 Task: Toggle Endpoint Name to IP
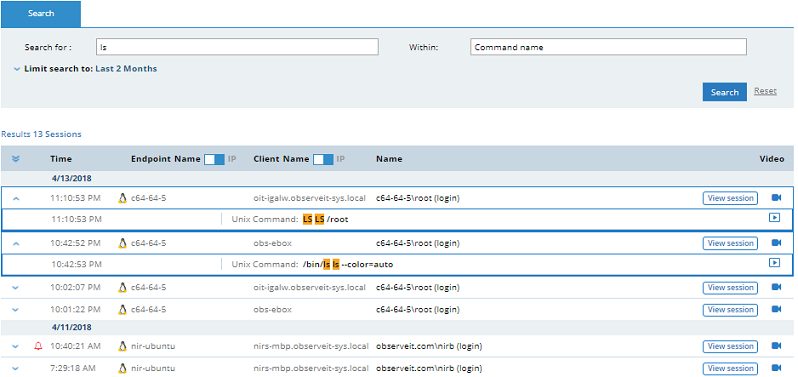(x=214, y=159)
